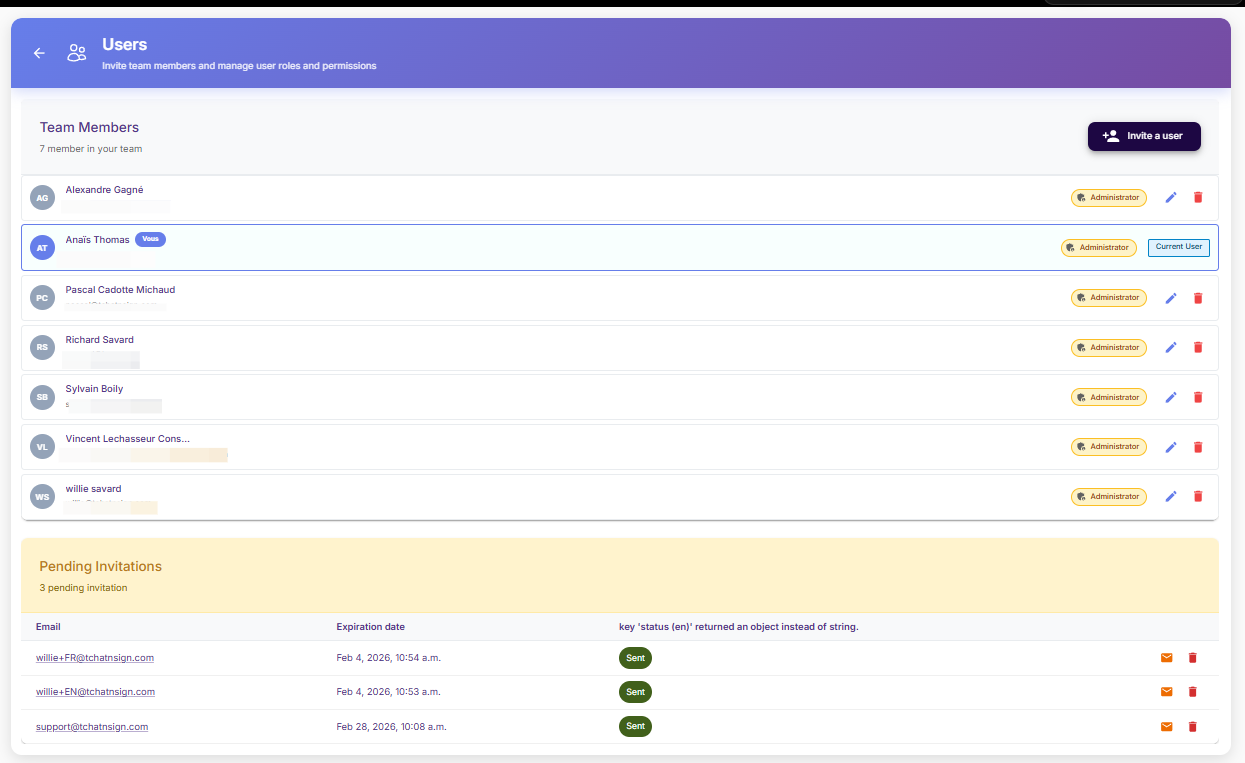Viewport: 1245px width, 763px height.
Task: Open the willie+FR@tchatnsign.com email link
Action: tap(95, 658)
